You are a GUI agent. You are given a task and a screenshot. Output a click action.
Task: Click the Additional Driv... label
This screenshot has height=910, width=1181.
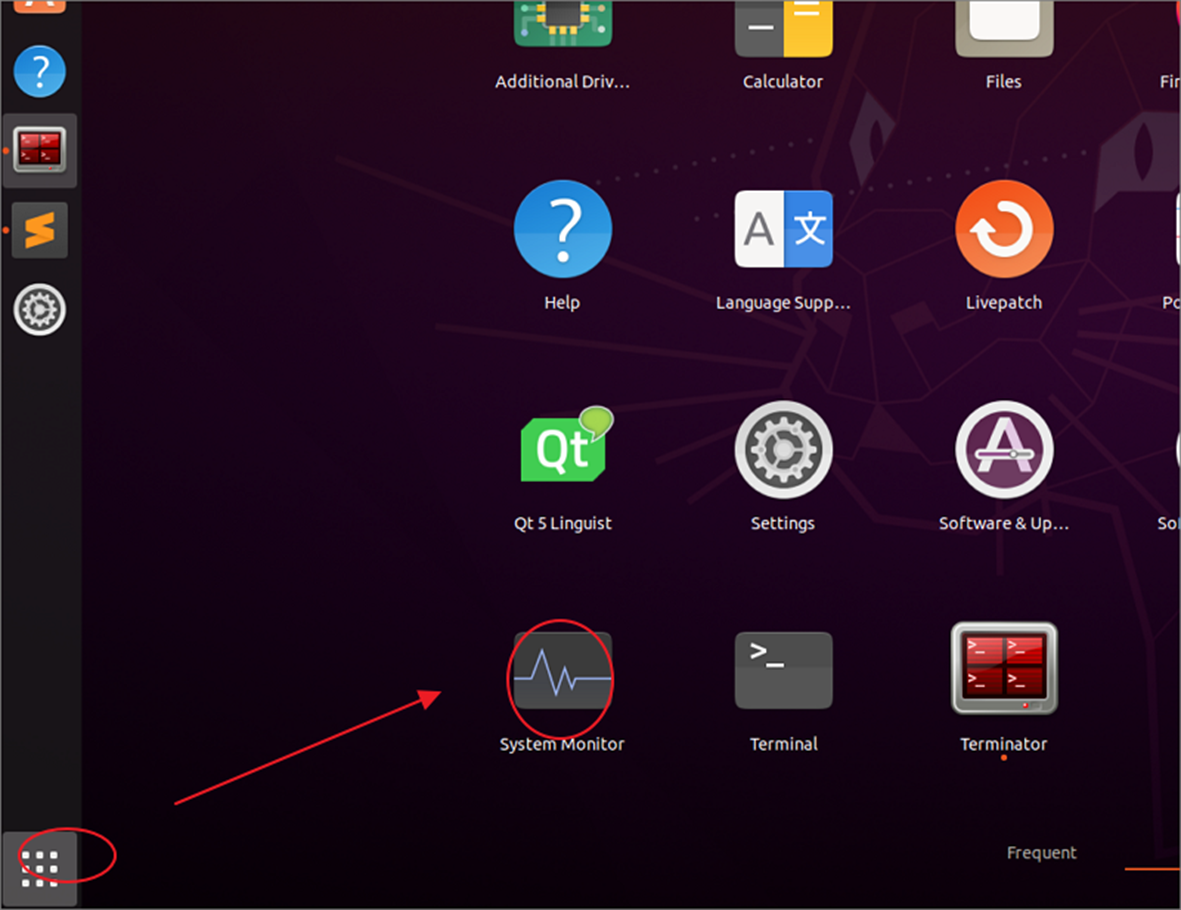563,81
